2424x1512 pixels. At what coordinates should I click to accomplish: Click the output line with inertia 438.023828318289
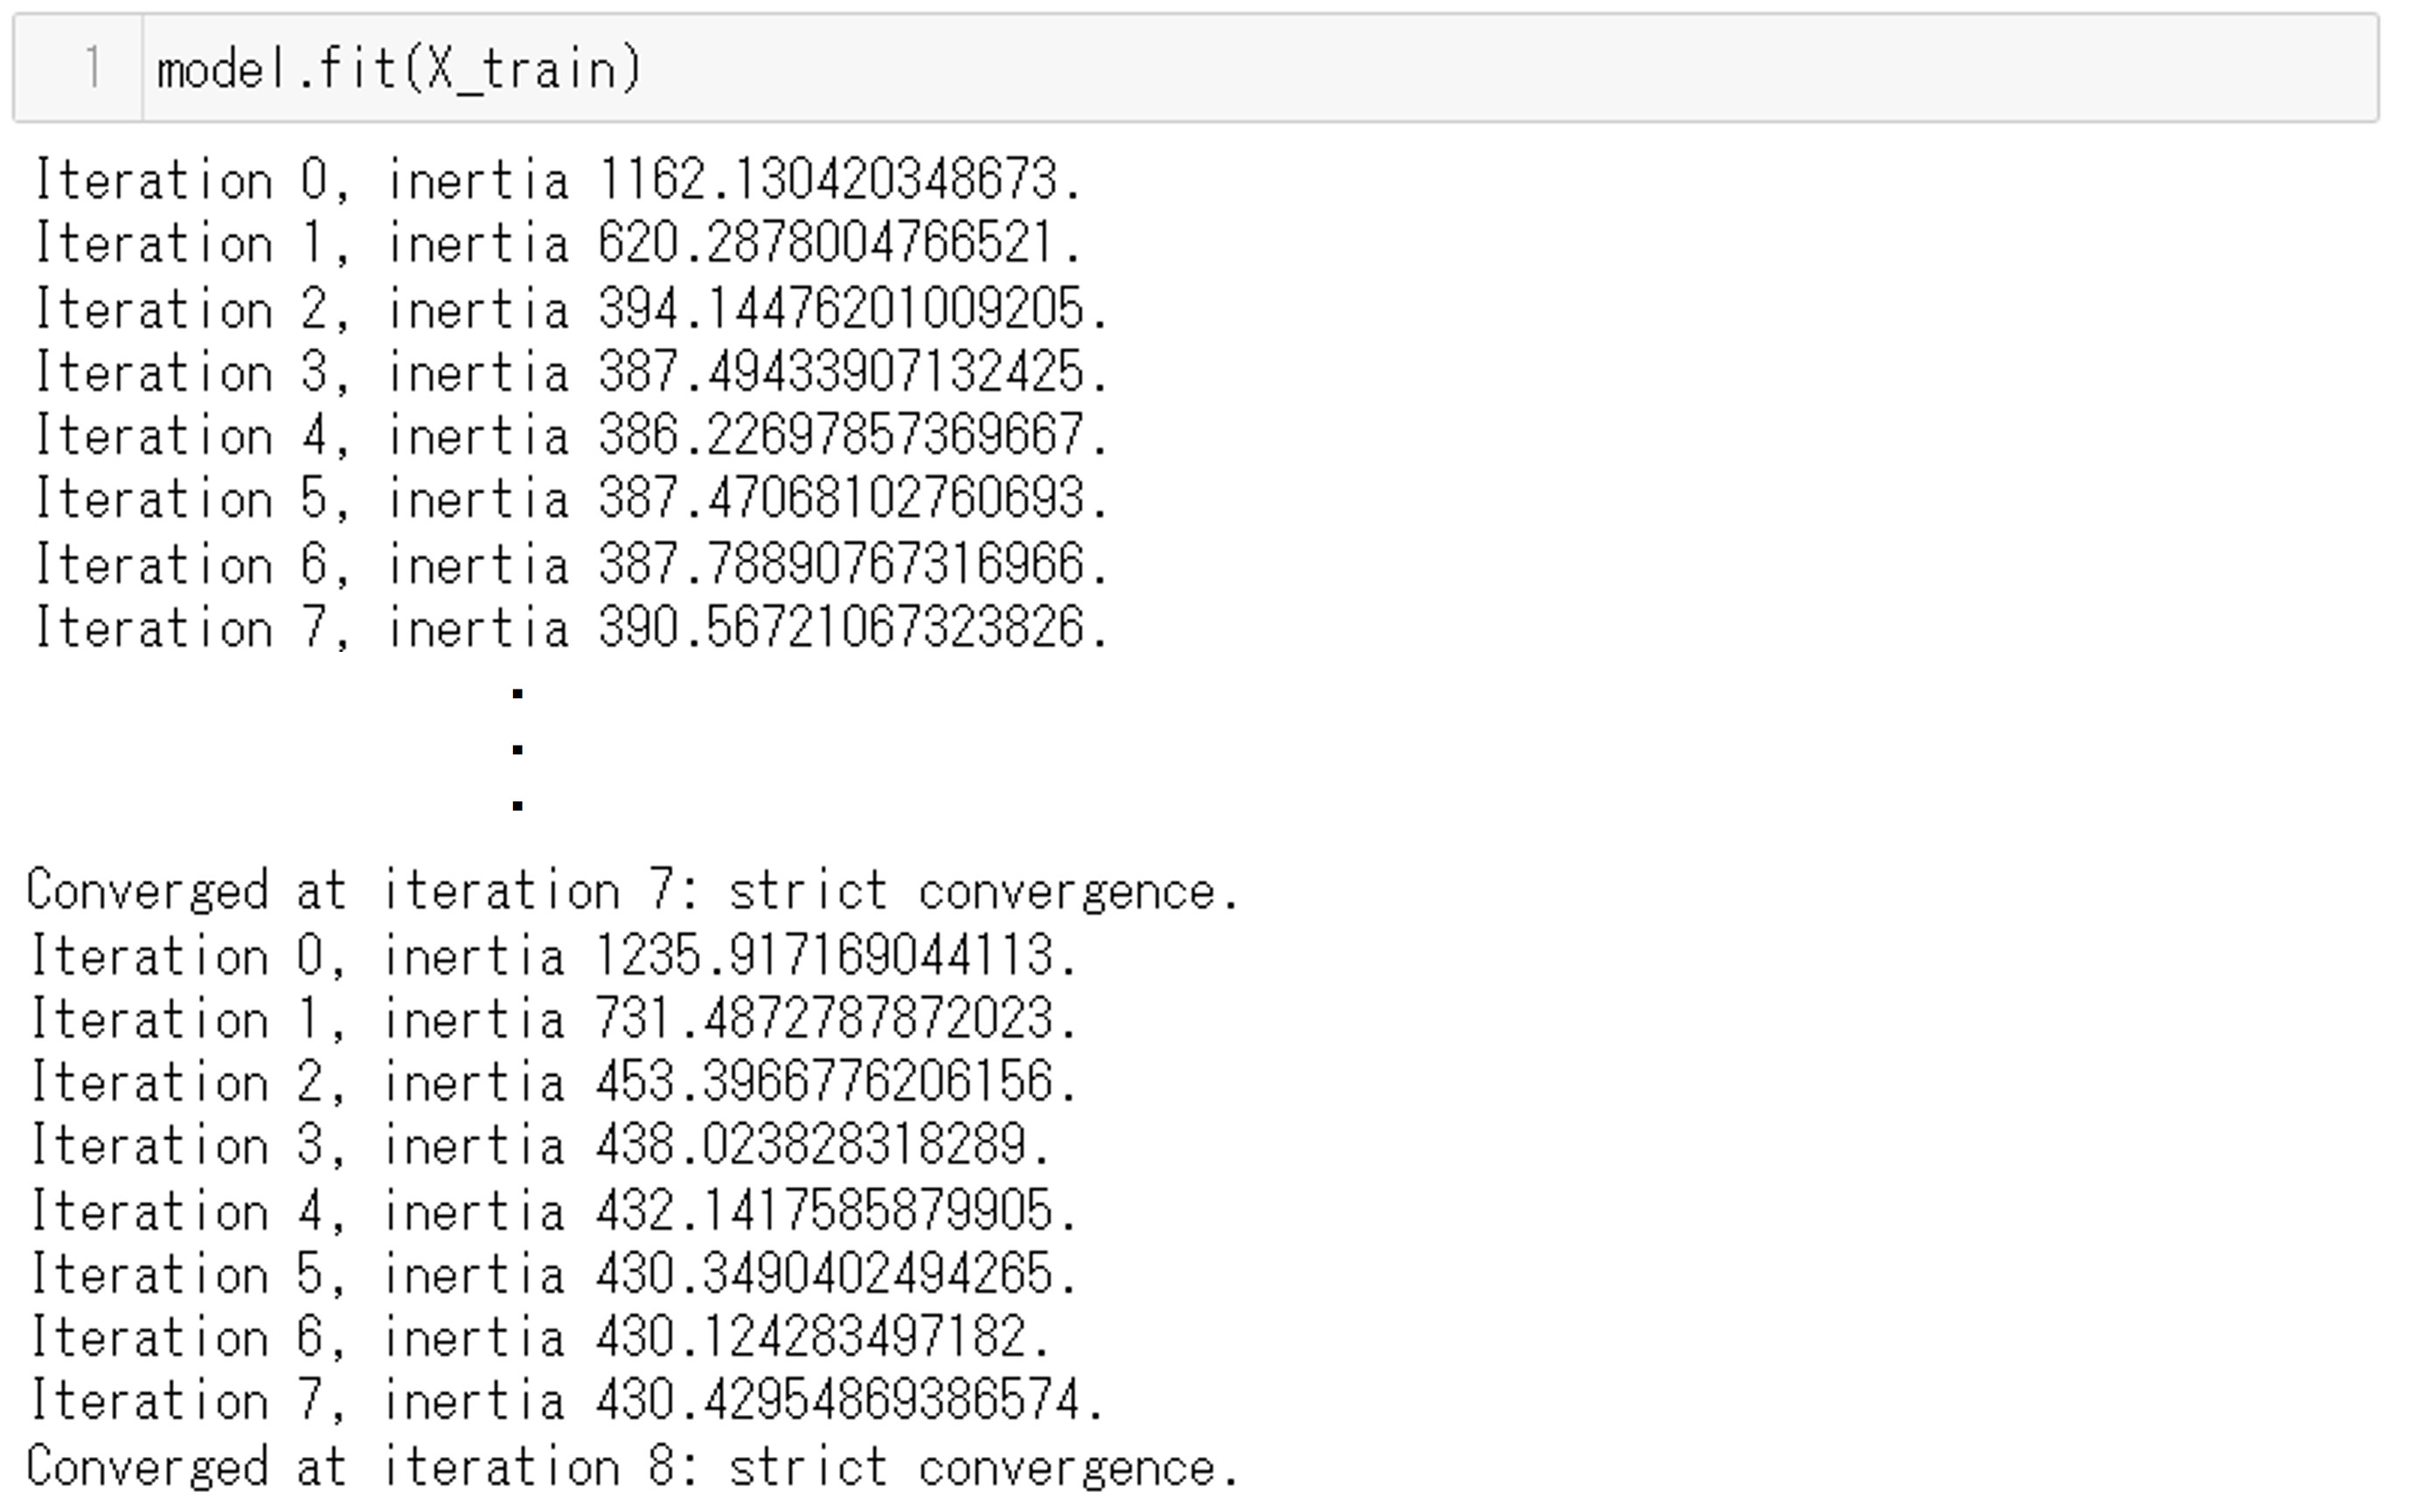click(x=540, y=1146)
